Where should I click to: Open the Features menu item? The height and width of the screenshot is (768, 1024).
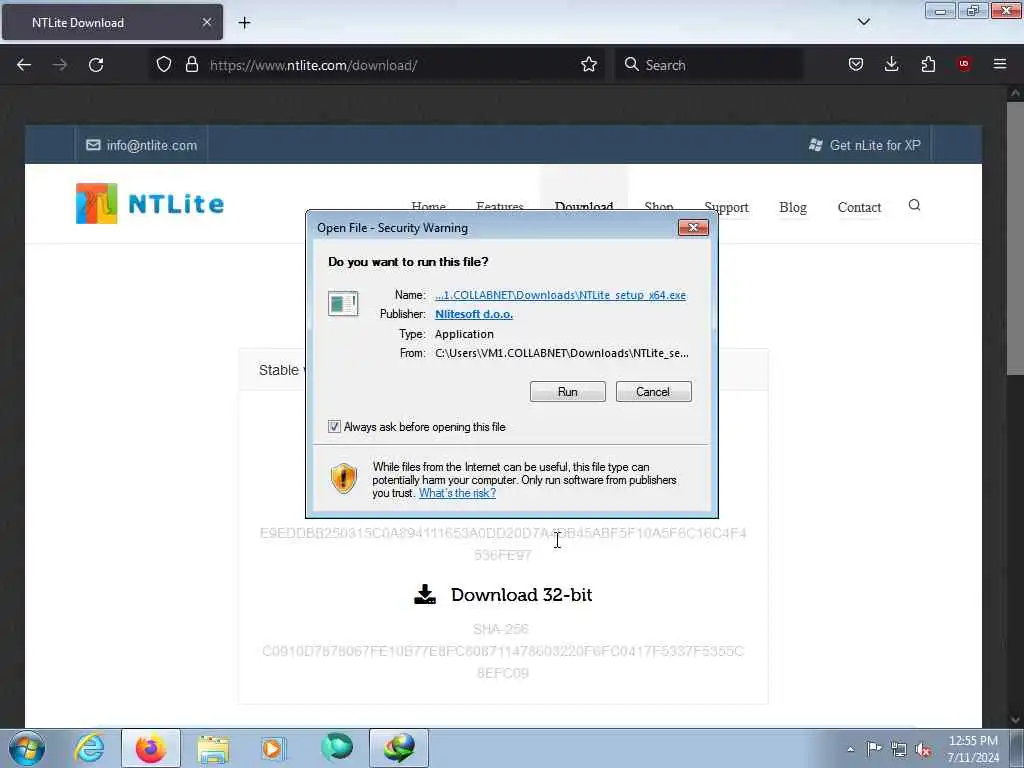[500, 207]
